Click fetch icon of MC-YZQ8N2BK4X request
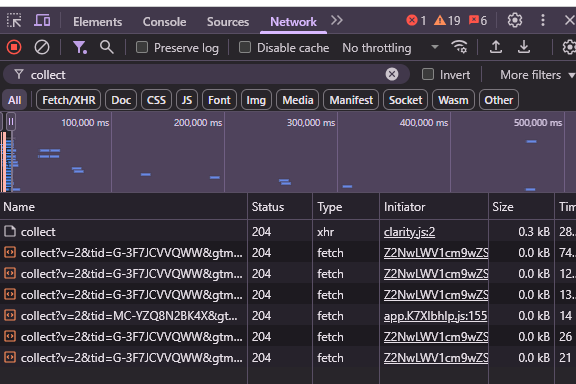This screenshot has height=384, width=576. coord(10,315)
